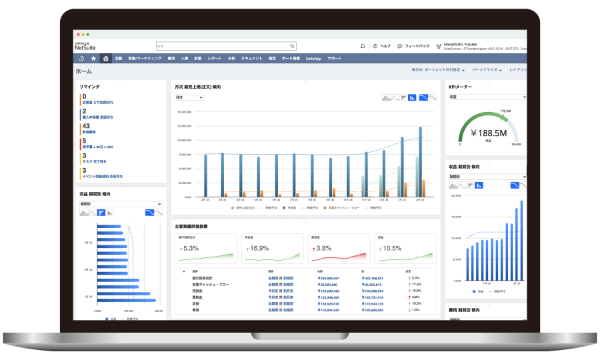Open the Feedback (フィードバック) speech bubble
600x360 pixels.
point(399,46)
